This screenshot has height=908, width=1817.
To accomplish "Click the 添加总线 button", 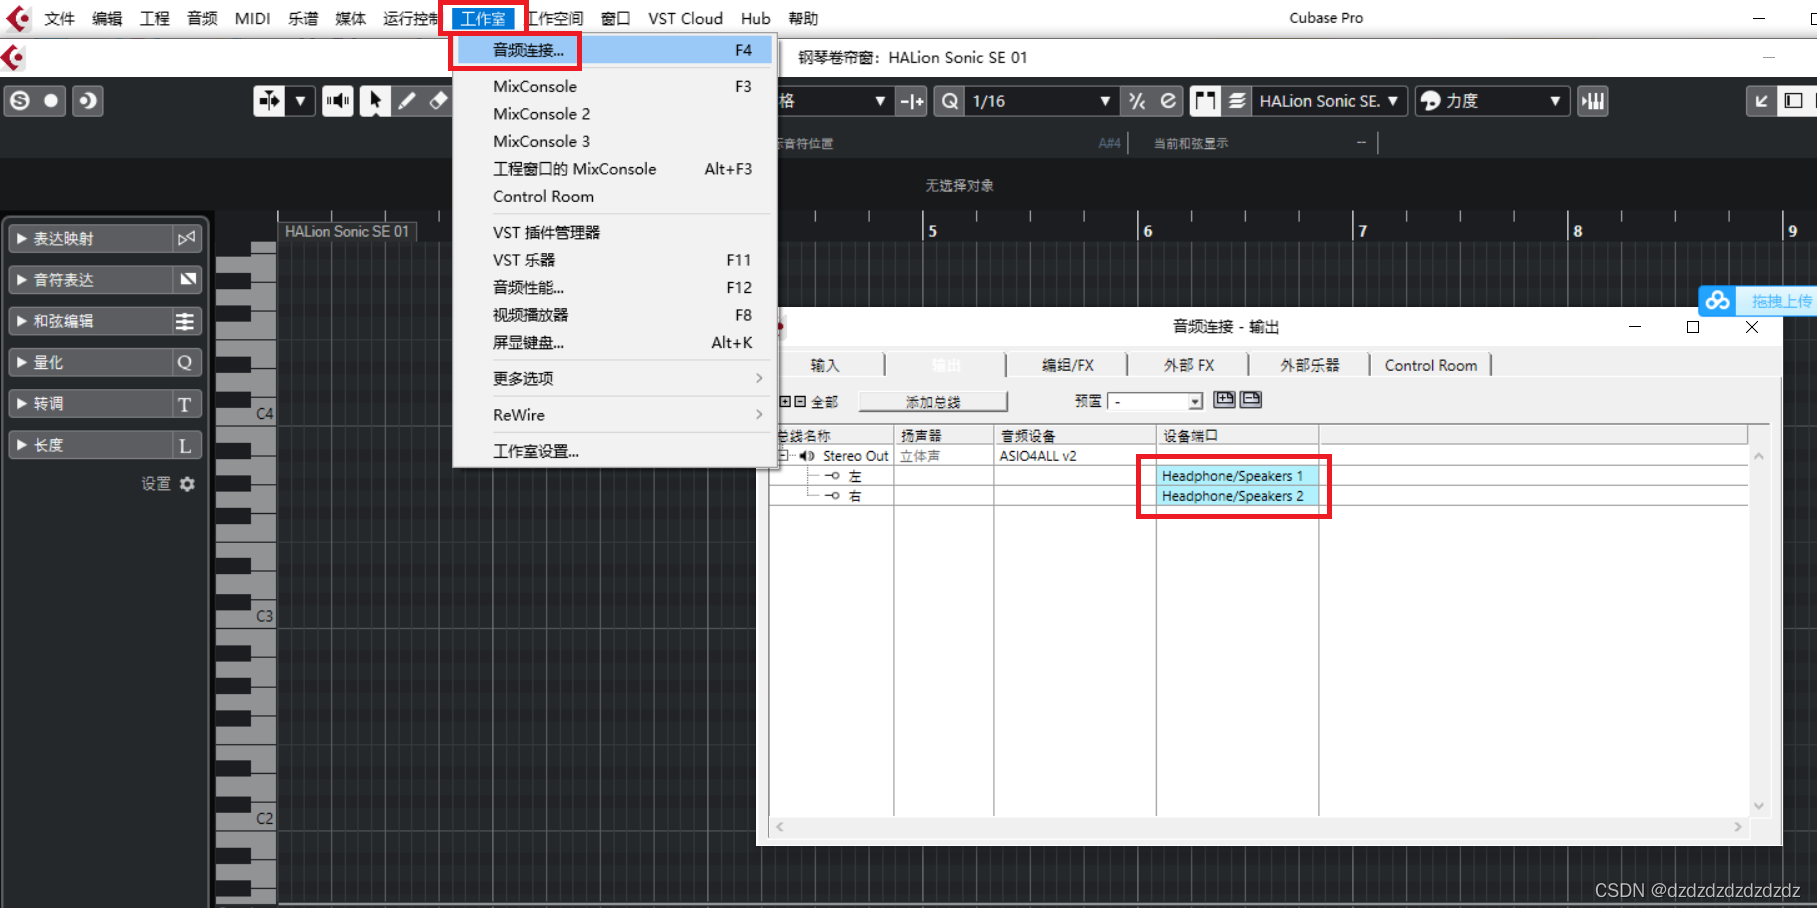I will [x=933, y=401].
